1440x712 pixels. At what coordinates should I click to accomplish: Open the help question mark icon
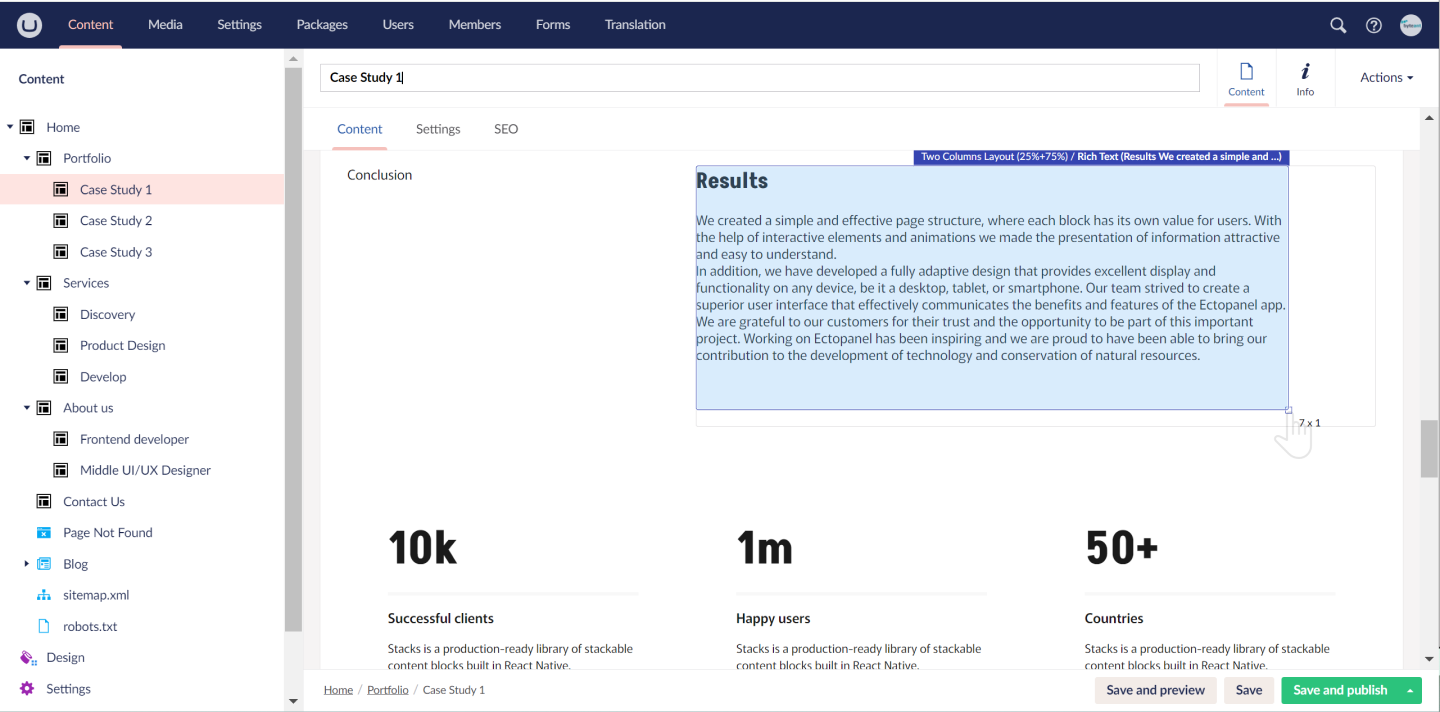(1374, 25)
